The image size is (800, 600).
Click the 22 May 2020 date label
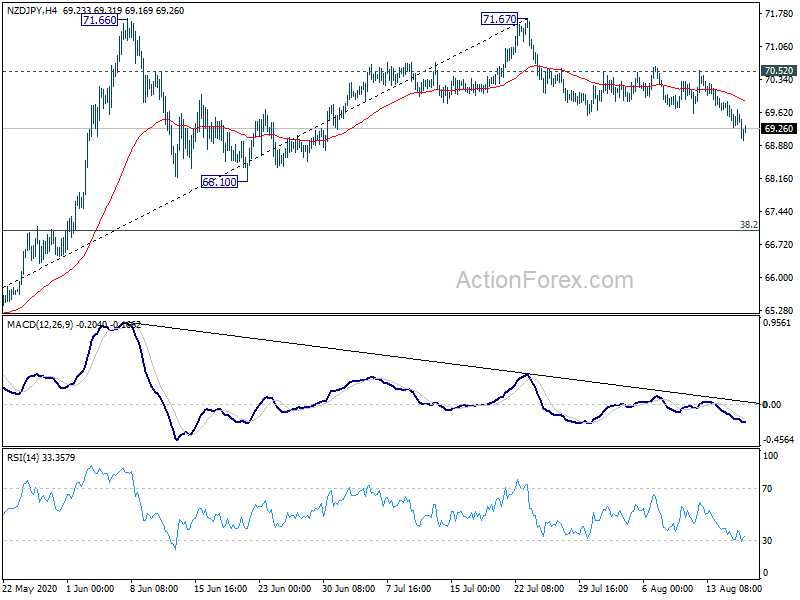30,588
